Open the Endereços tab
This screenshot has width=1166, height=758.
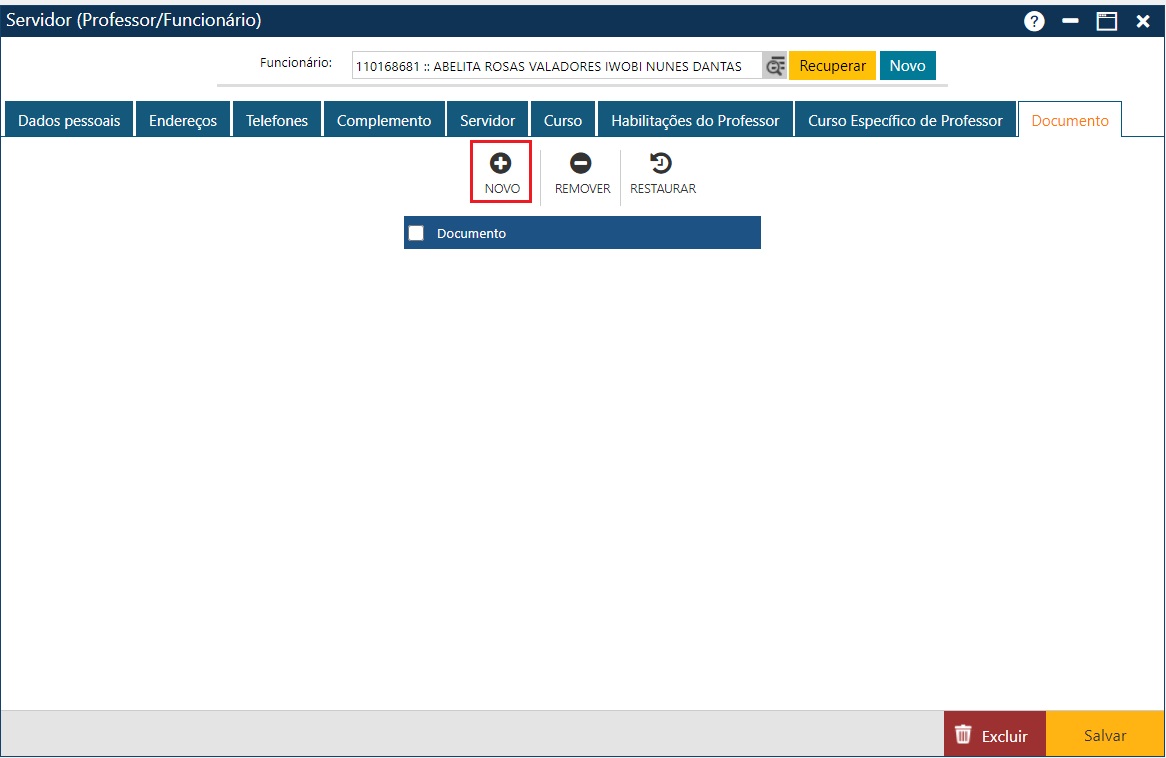tap(183, 120)
